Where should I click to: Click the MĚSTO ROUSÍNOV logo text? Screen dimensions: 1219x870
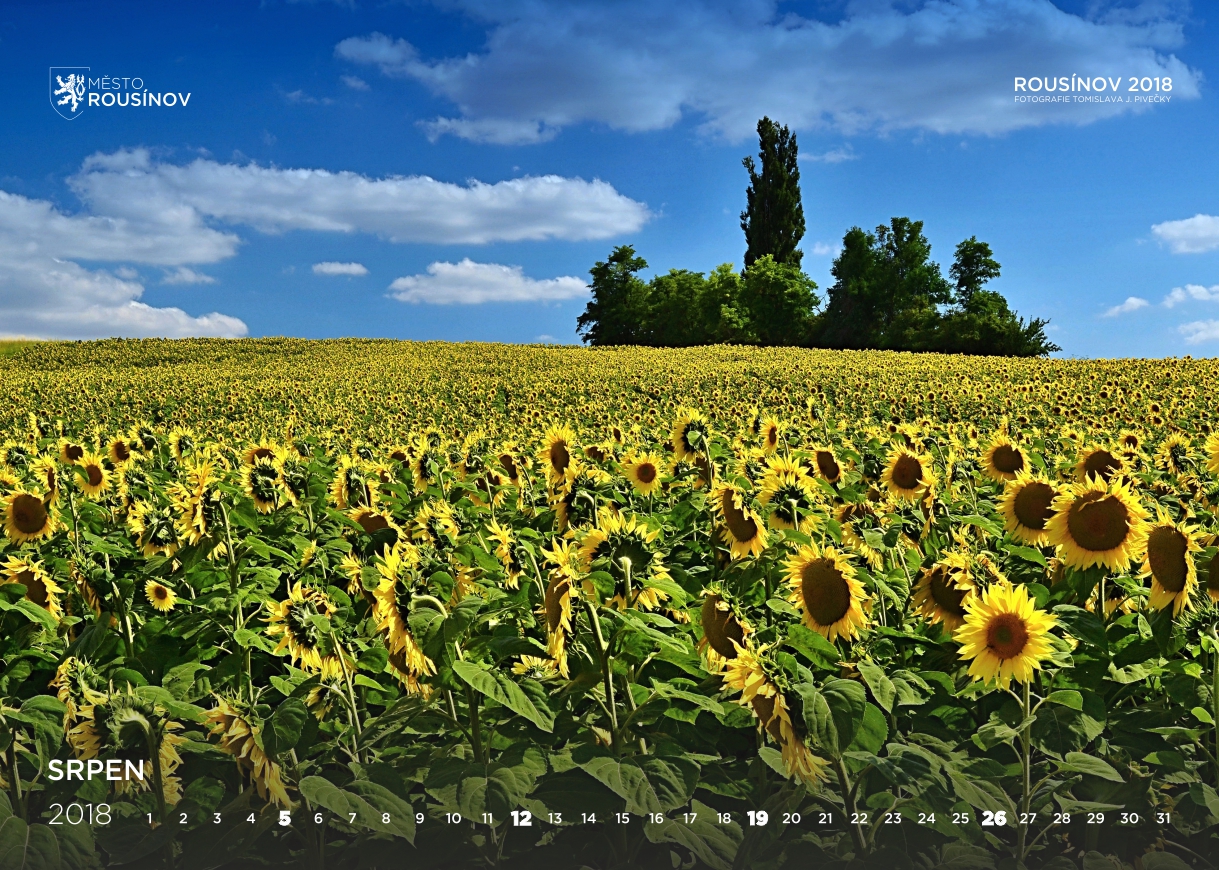pos(138,92)
